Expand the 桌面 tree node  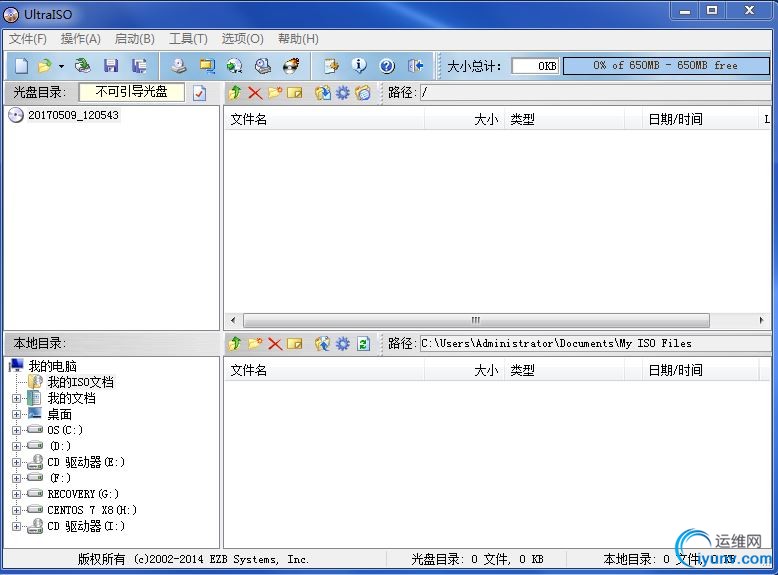click(x=16, y=414)
